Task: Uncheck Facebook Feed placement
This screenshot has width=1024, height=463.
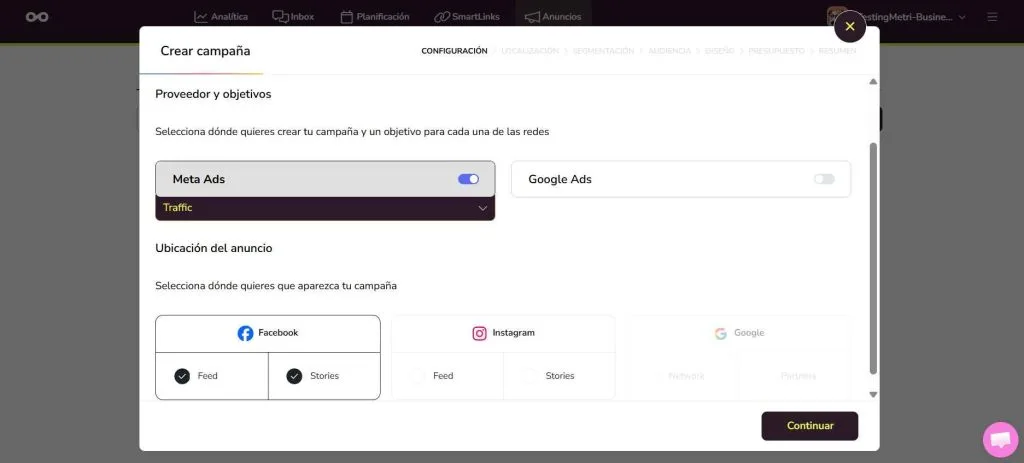Action: point(182,376)
